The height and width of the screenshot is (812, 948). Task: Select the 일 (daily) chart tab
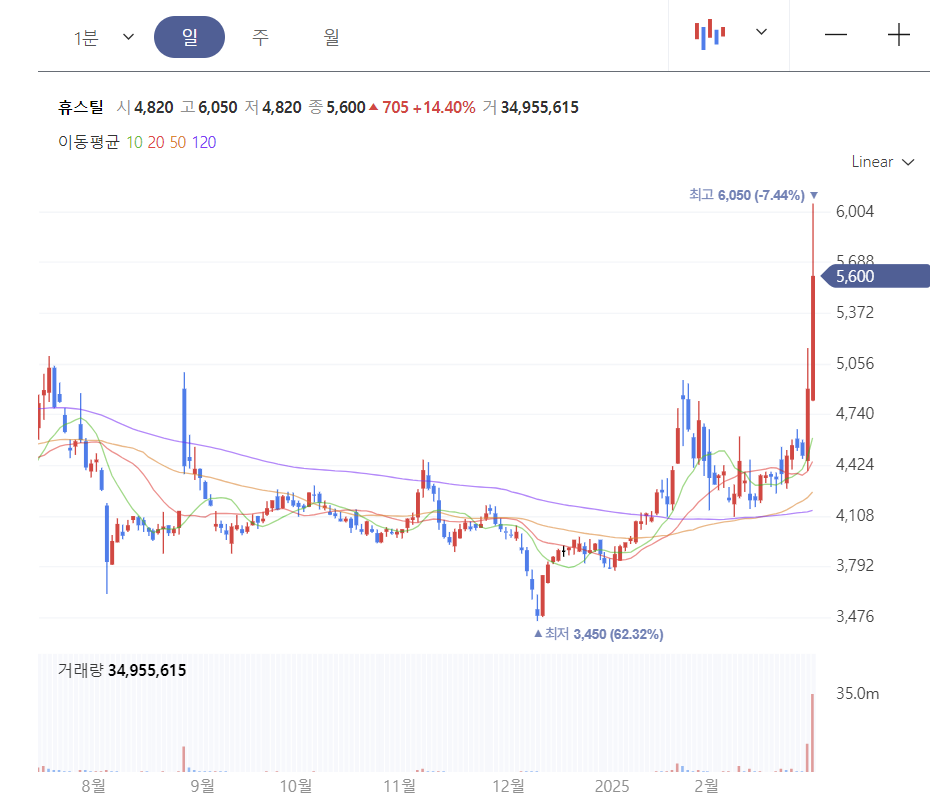tap(189, 37)
